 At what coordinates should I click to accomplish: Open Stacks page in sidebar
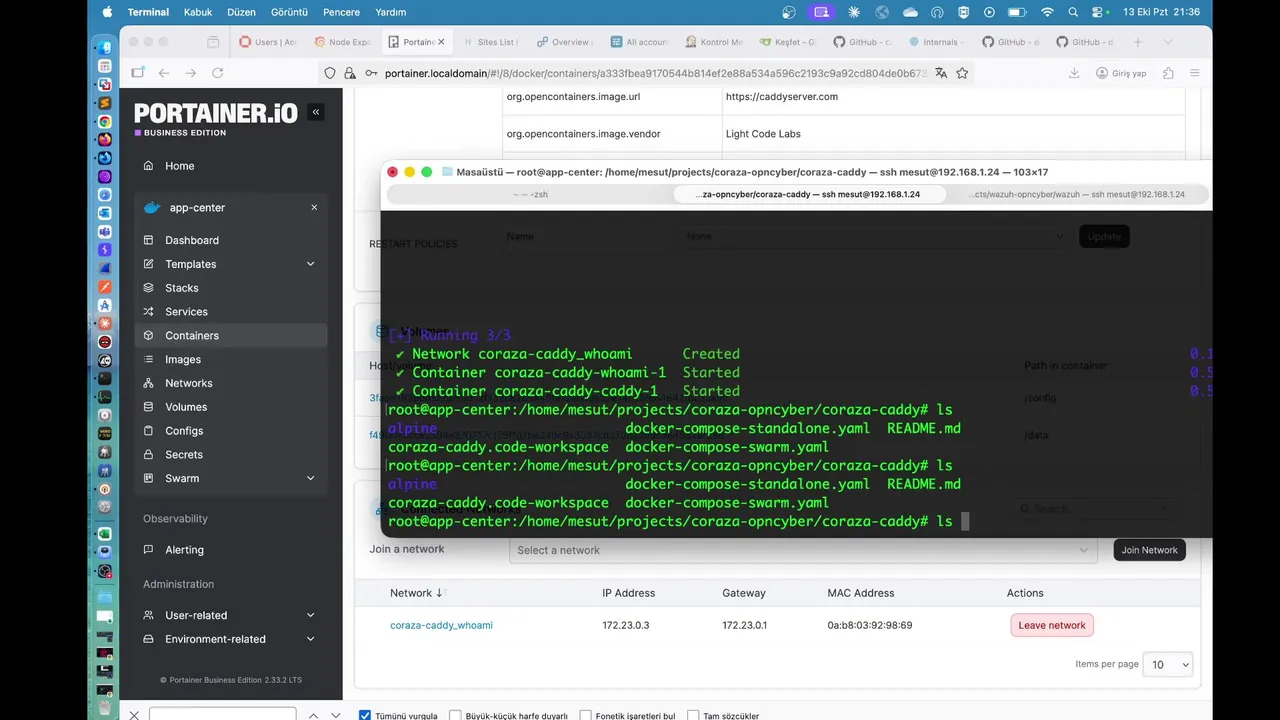pyautogui.click(x=181, y=288)
